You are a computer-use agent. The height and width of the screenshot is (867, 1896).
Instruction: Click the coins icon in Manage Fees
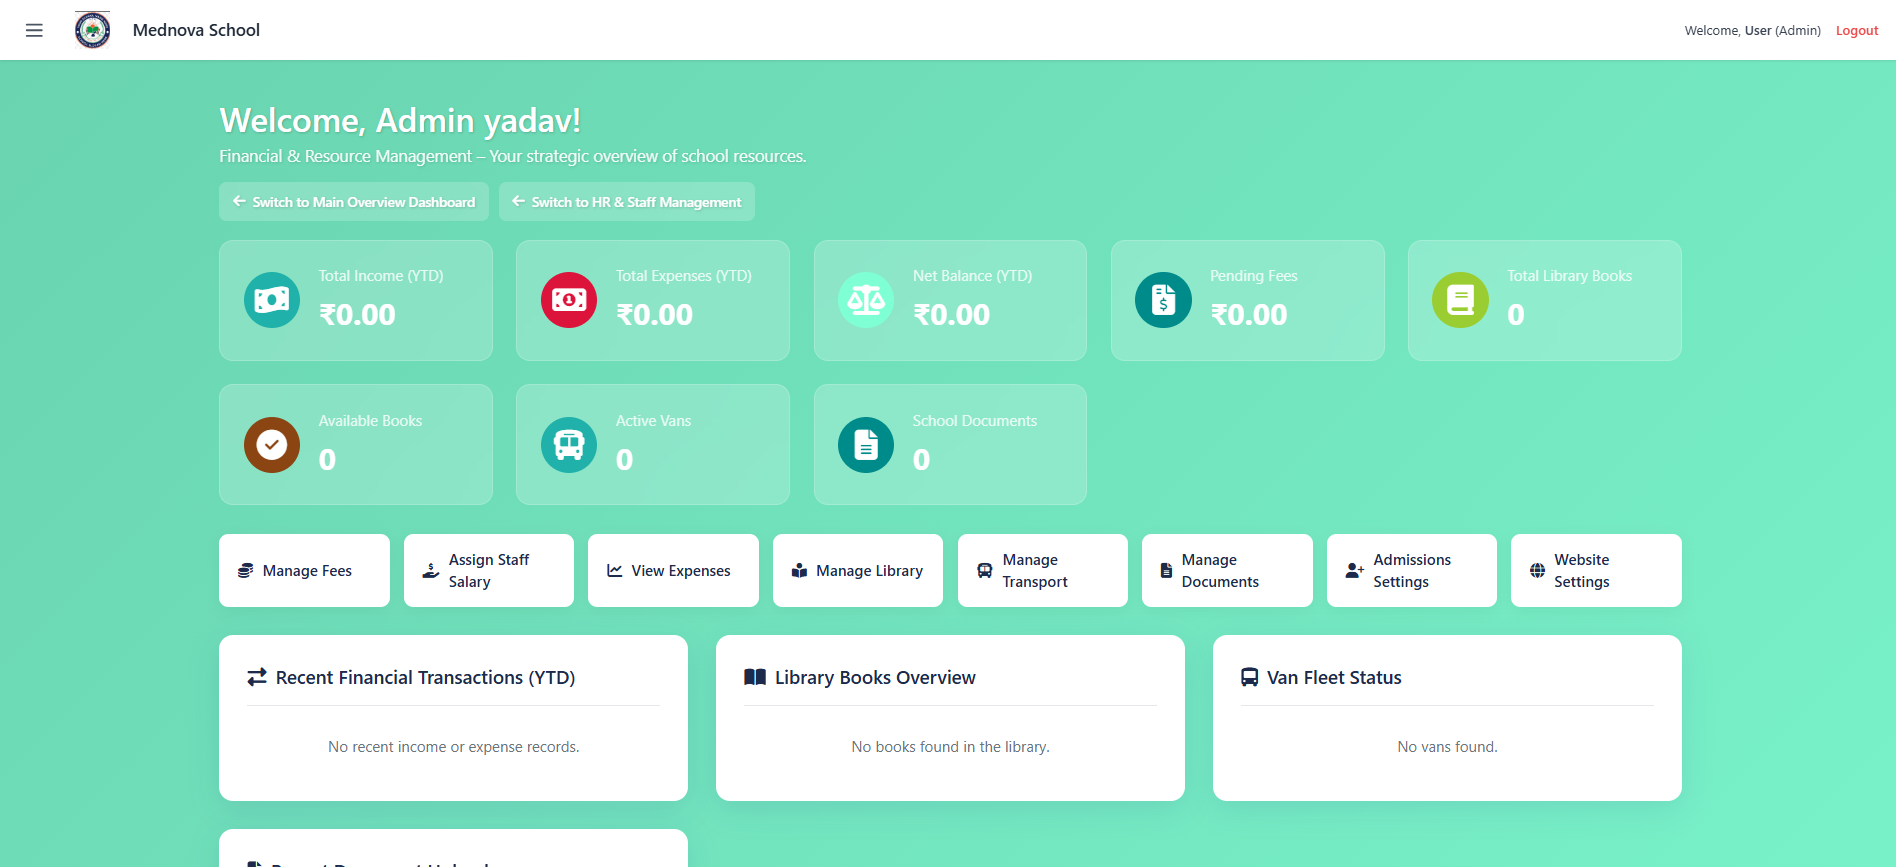pyautogui.click(x=245, y=571)
